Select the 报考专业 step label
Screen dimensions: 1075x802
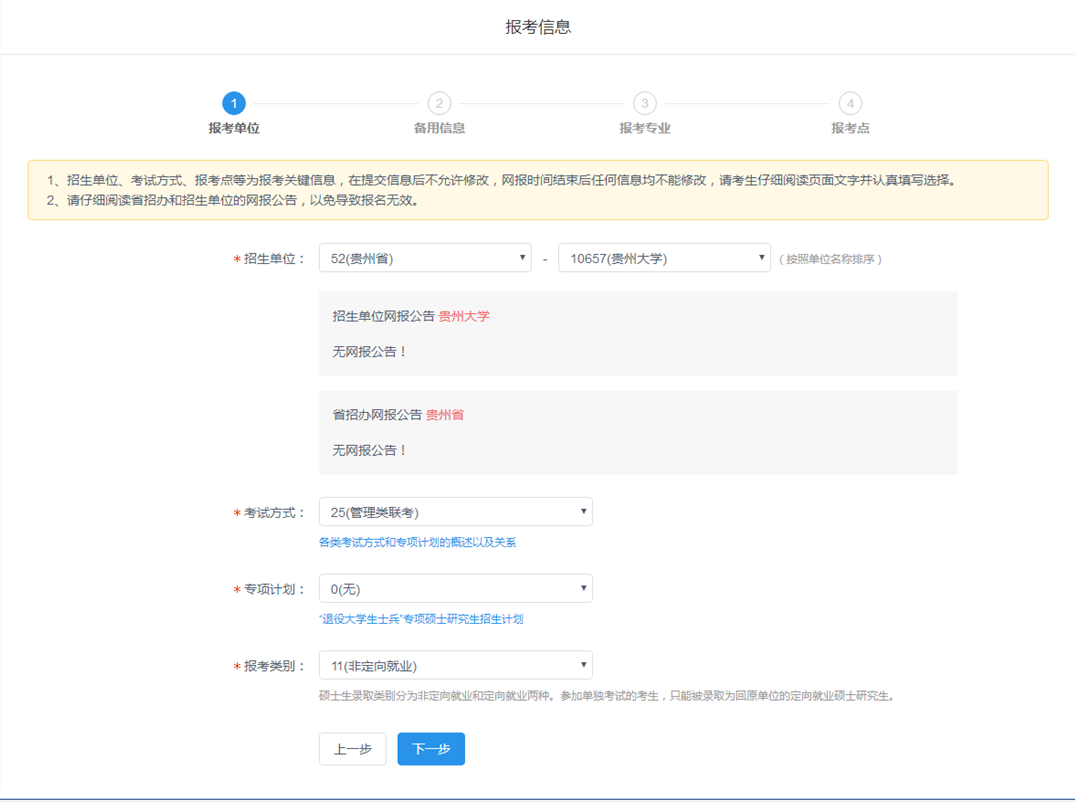point(645,128)
